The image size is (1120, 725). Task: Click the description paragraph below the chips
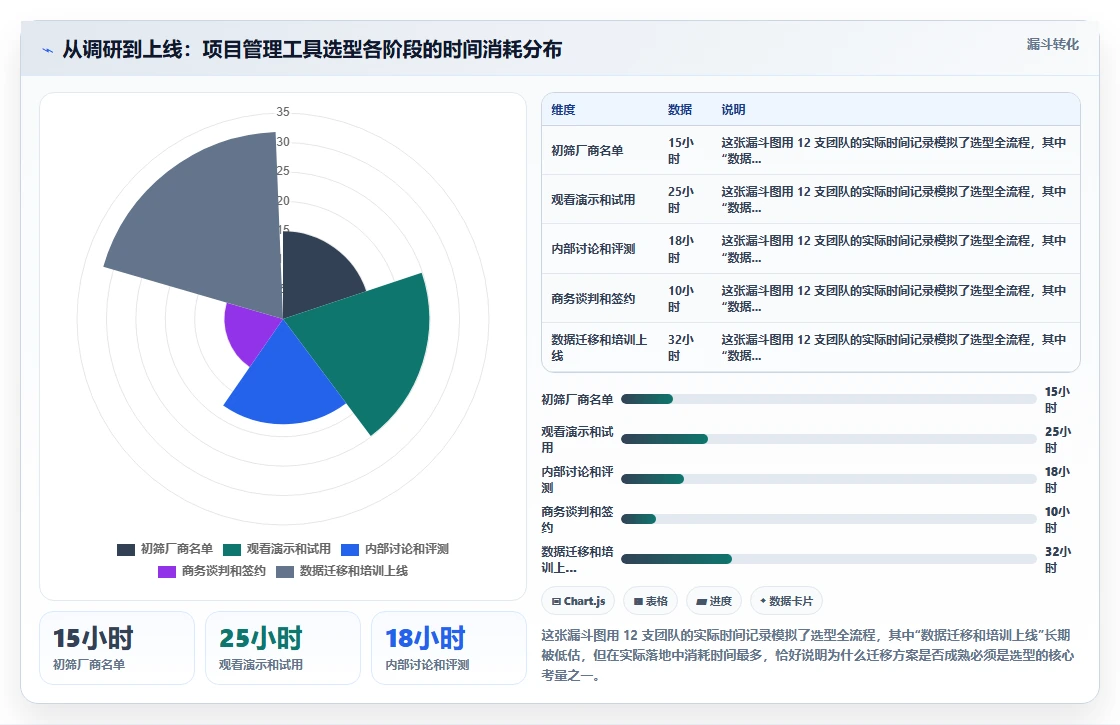[808, 655]
